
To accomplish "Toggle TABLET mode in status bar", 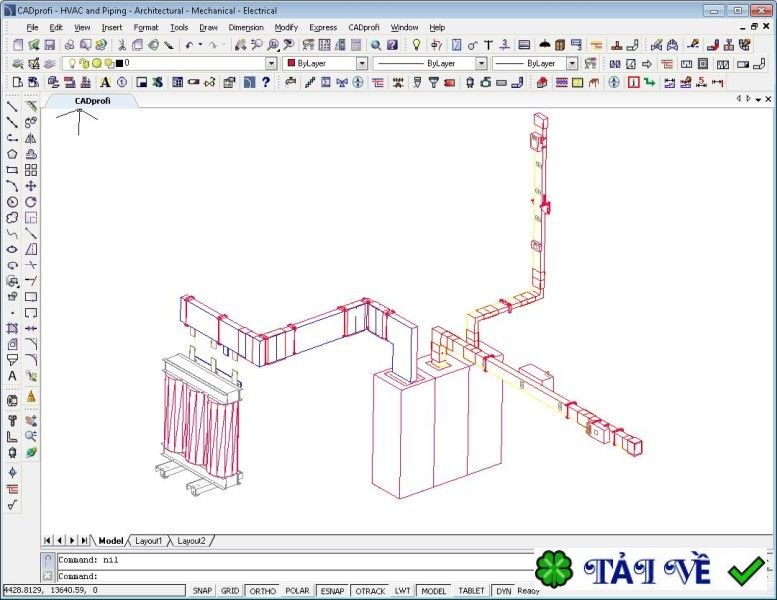I will [471, 591].
